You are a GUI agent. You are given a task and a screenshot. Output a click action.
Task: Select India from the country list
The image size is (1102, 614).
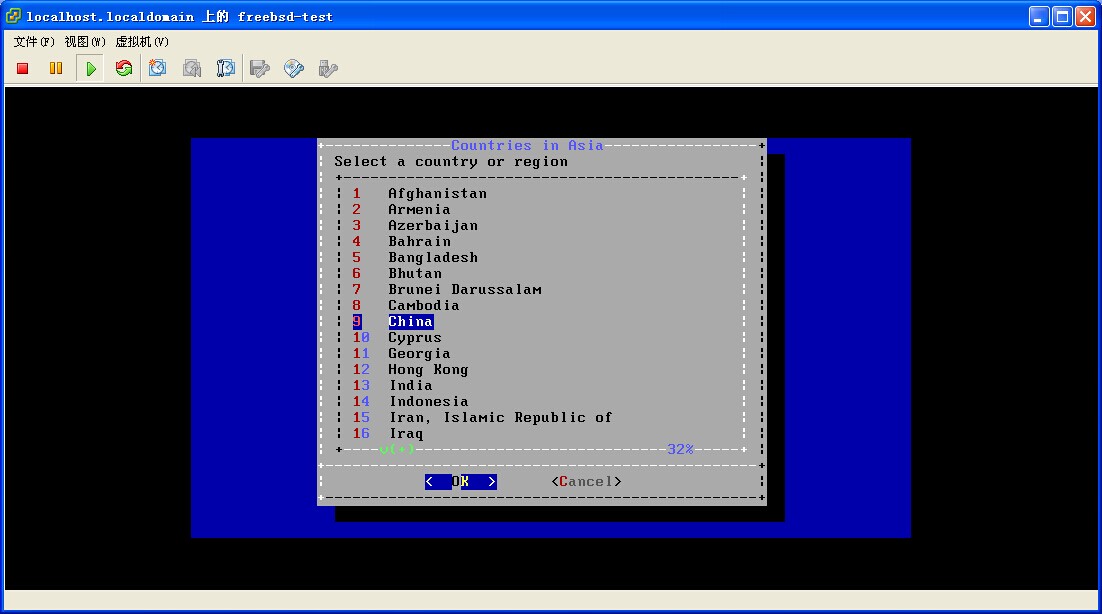tap(410, 385)
